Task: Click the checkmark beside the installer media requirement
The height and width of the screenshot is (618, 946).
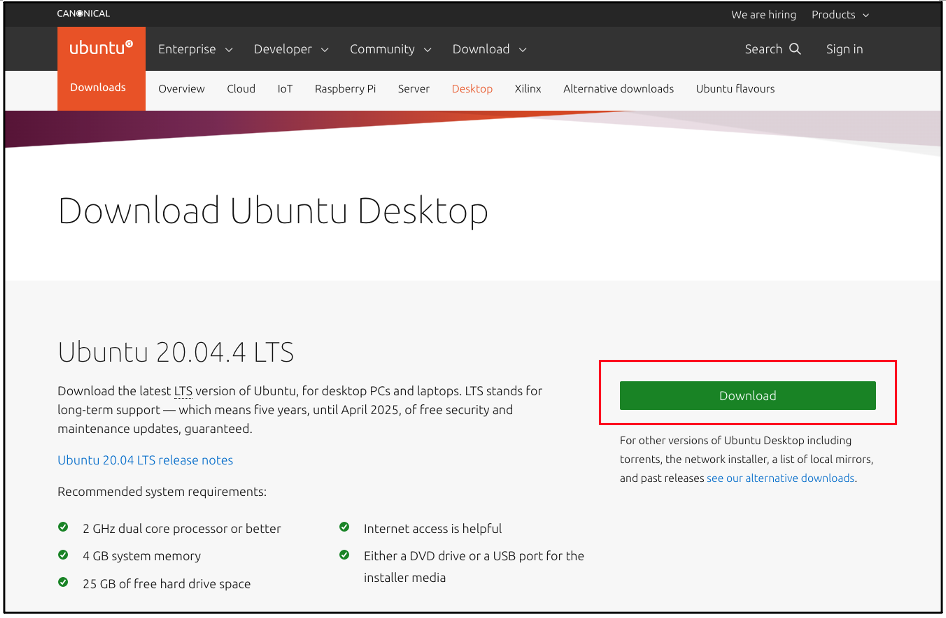Action: [345, 556]
